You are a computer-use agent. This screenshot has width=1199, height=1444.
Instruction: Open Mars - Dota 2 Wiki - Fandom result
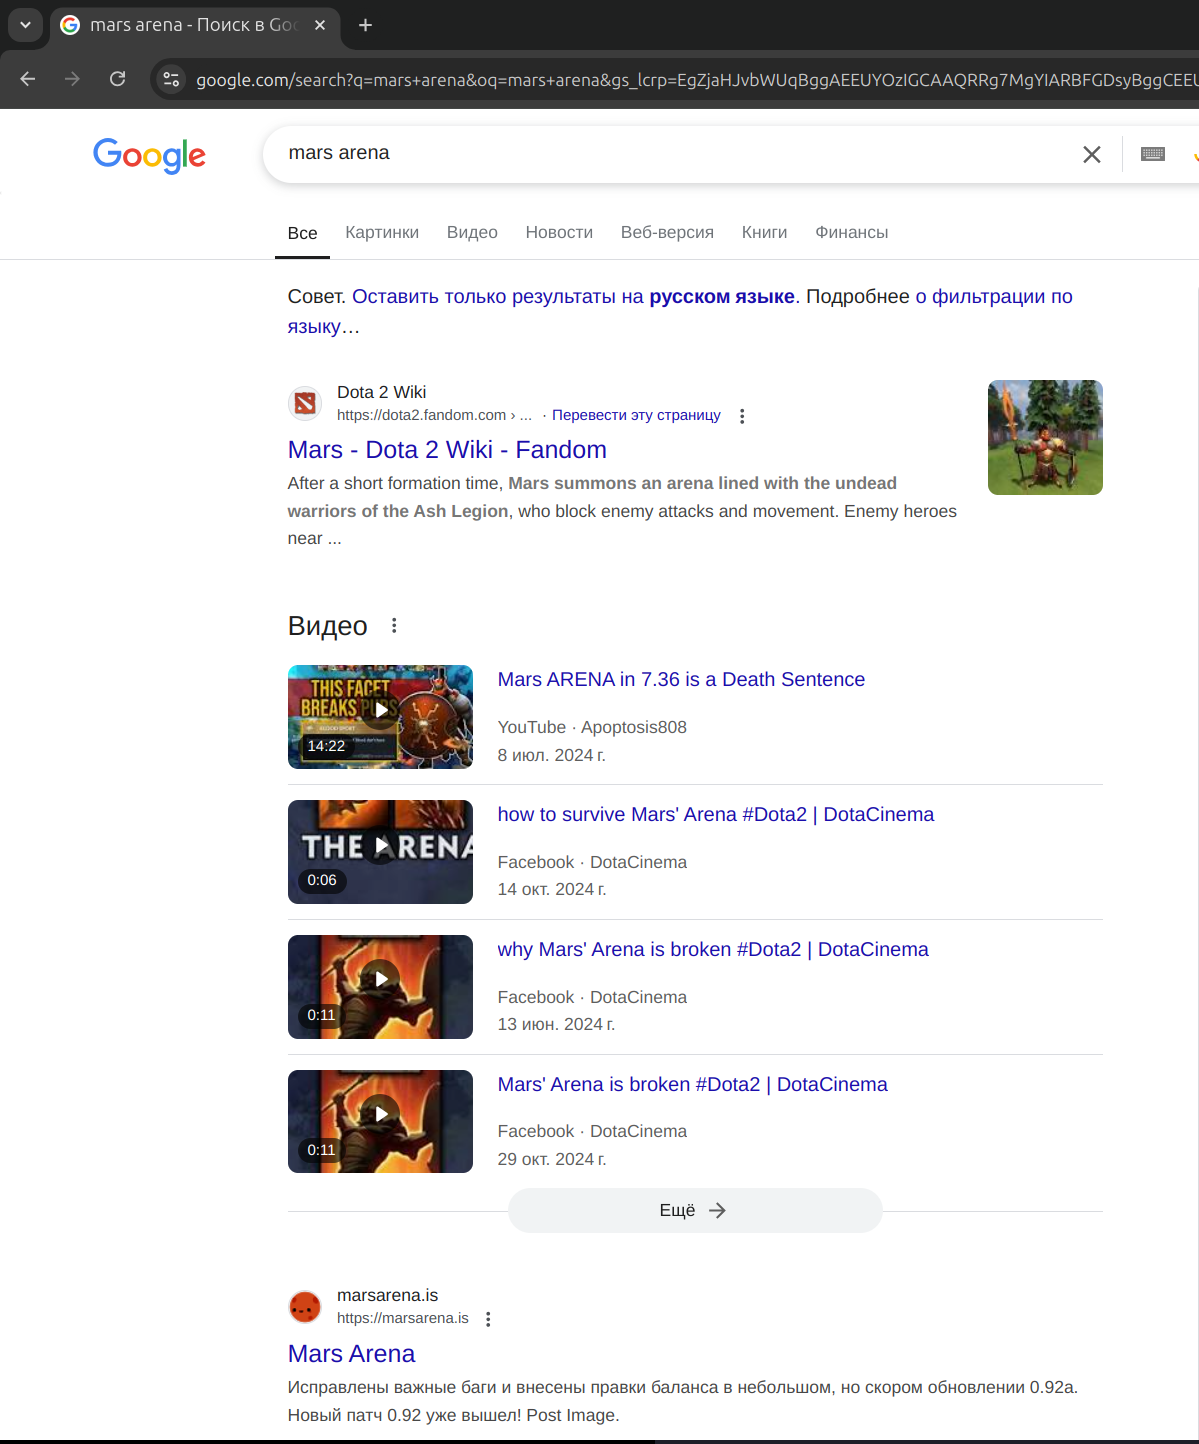click(447, 450)
